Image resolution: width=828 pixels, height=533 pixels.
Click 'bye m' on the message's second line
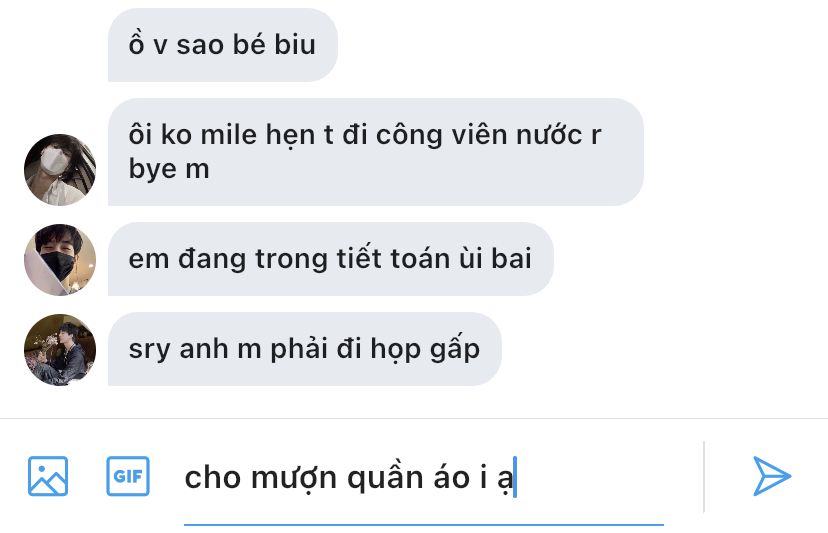[169, 170]
